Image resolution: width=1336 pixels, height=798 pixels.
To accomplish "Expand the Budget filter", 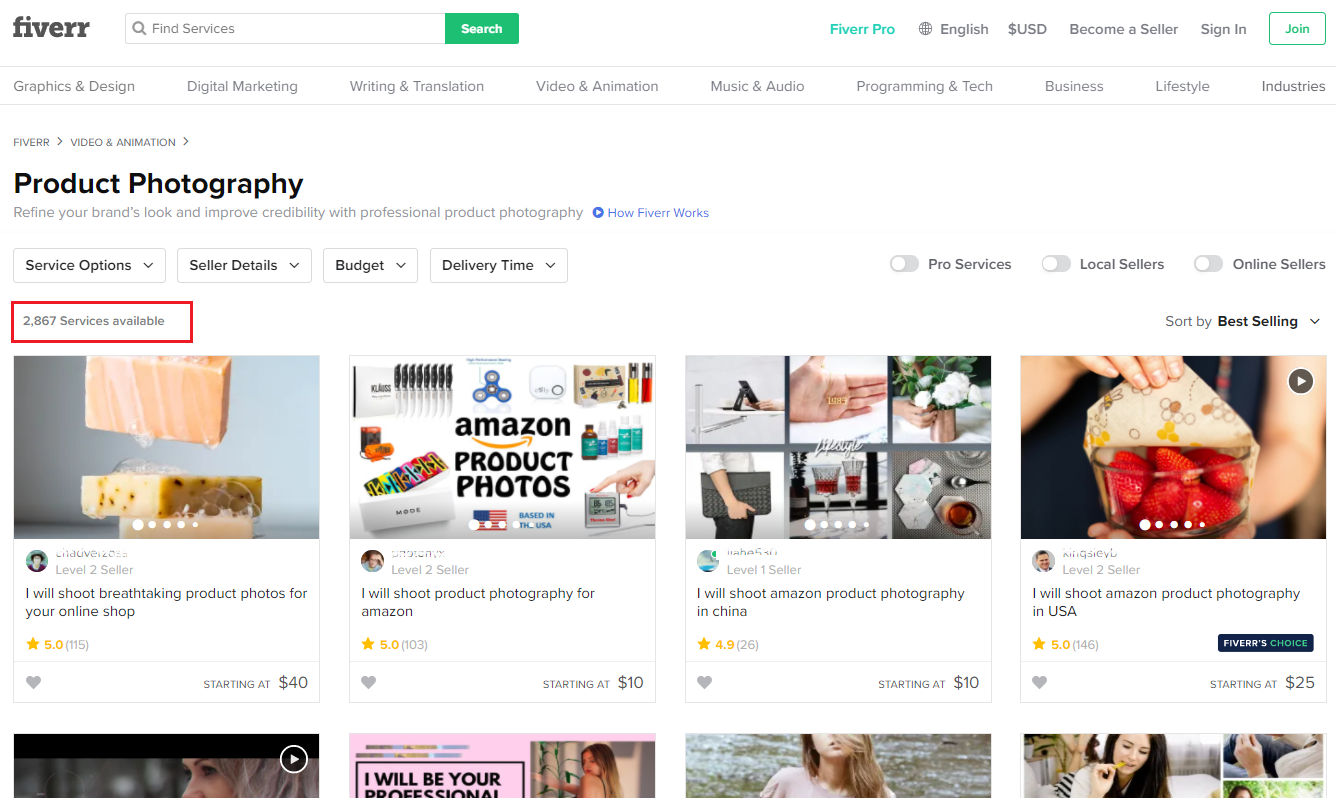I will click(x=370, y=265).
